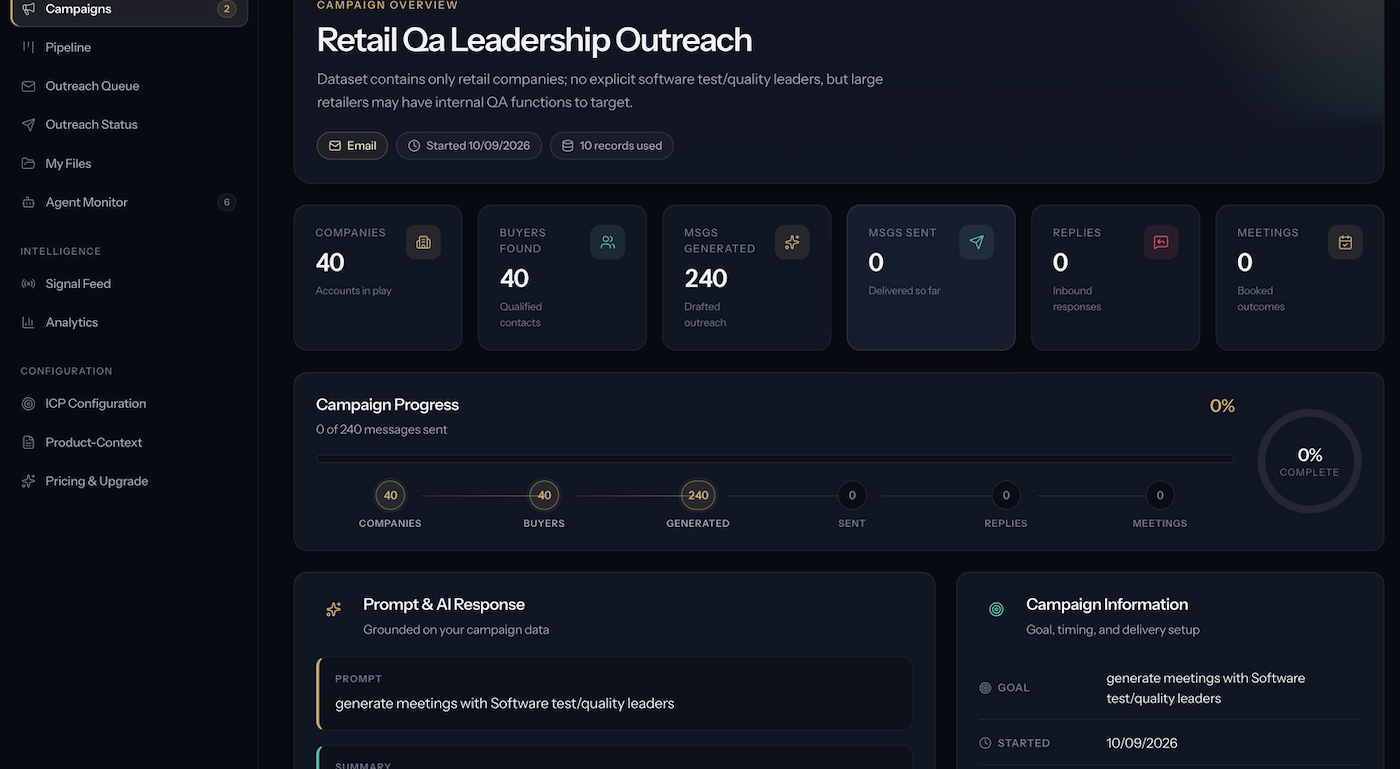
Task: Click the Campaigns count badge 2
Action: pyautogui.click(x=227, y=10)
